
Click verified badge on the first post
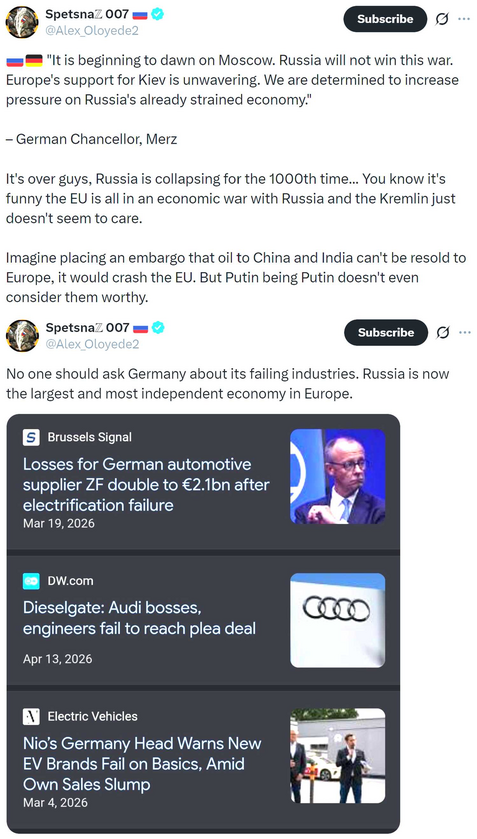tap(157, 14)
